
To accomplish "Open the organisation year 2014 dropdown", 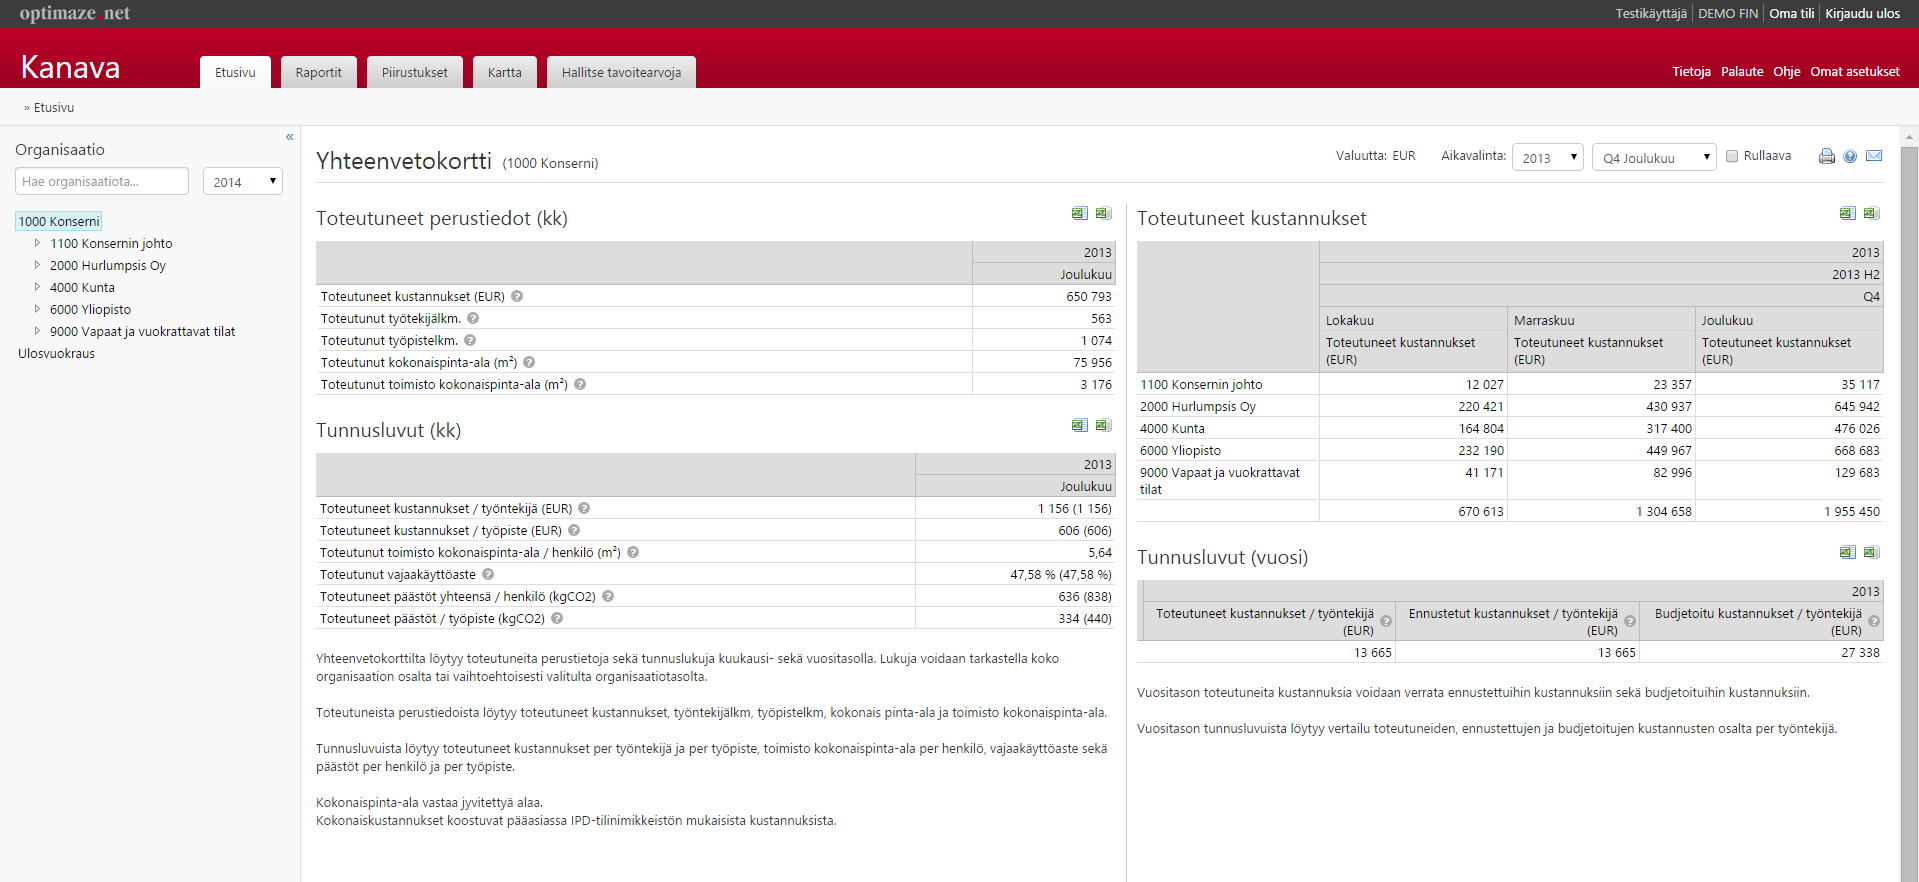I will pyautogui.click(x=243, y=181).
